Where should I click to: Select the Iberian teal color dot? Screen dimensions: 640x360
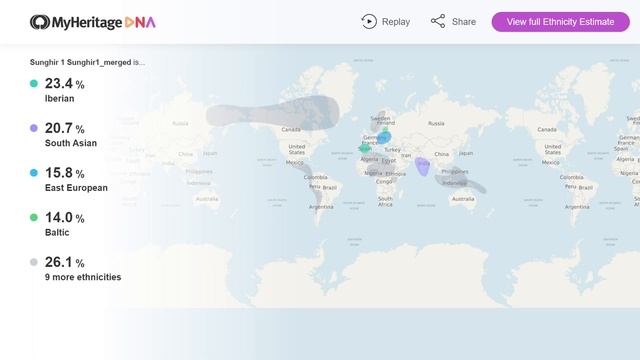click(34, 83)
